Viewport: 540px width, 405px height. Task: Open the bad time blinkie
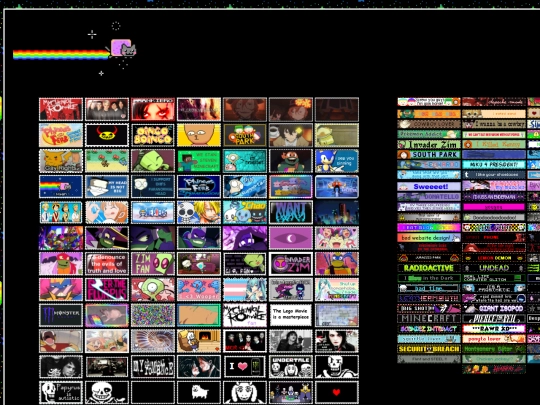(x=429, y=288)
